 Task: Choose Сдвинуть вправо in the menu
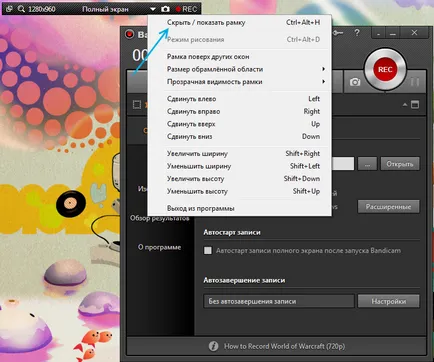(x=240, y=111)
